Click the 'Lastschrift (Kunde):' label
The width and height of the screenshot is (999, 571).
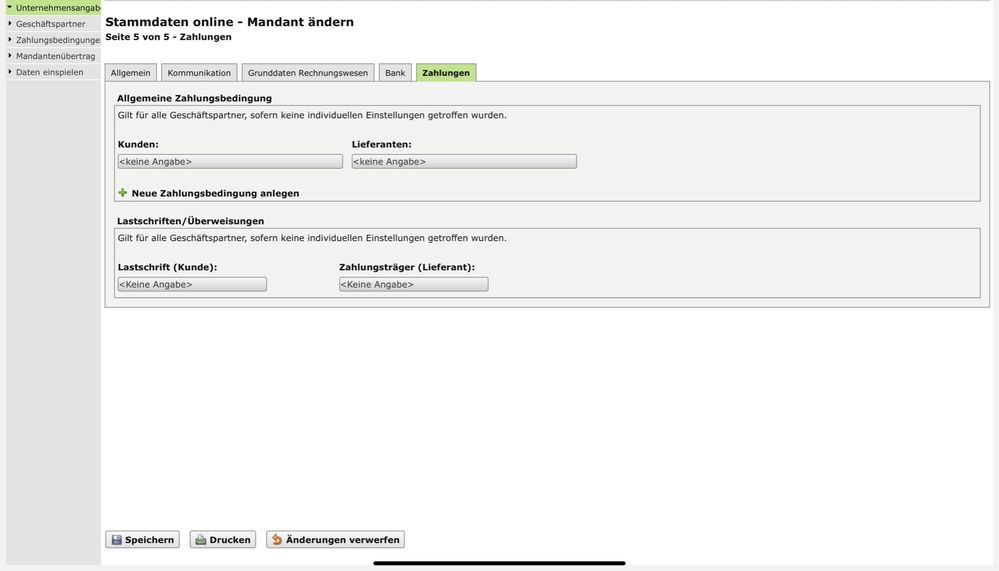(168, 267)
